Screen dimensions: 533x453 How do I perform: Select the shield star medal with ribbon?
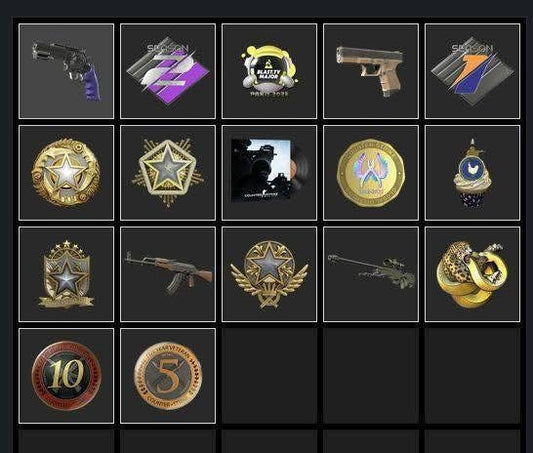point(66,274)
